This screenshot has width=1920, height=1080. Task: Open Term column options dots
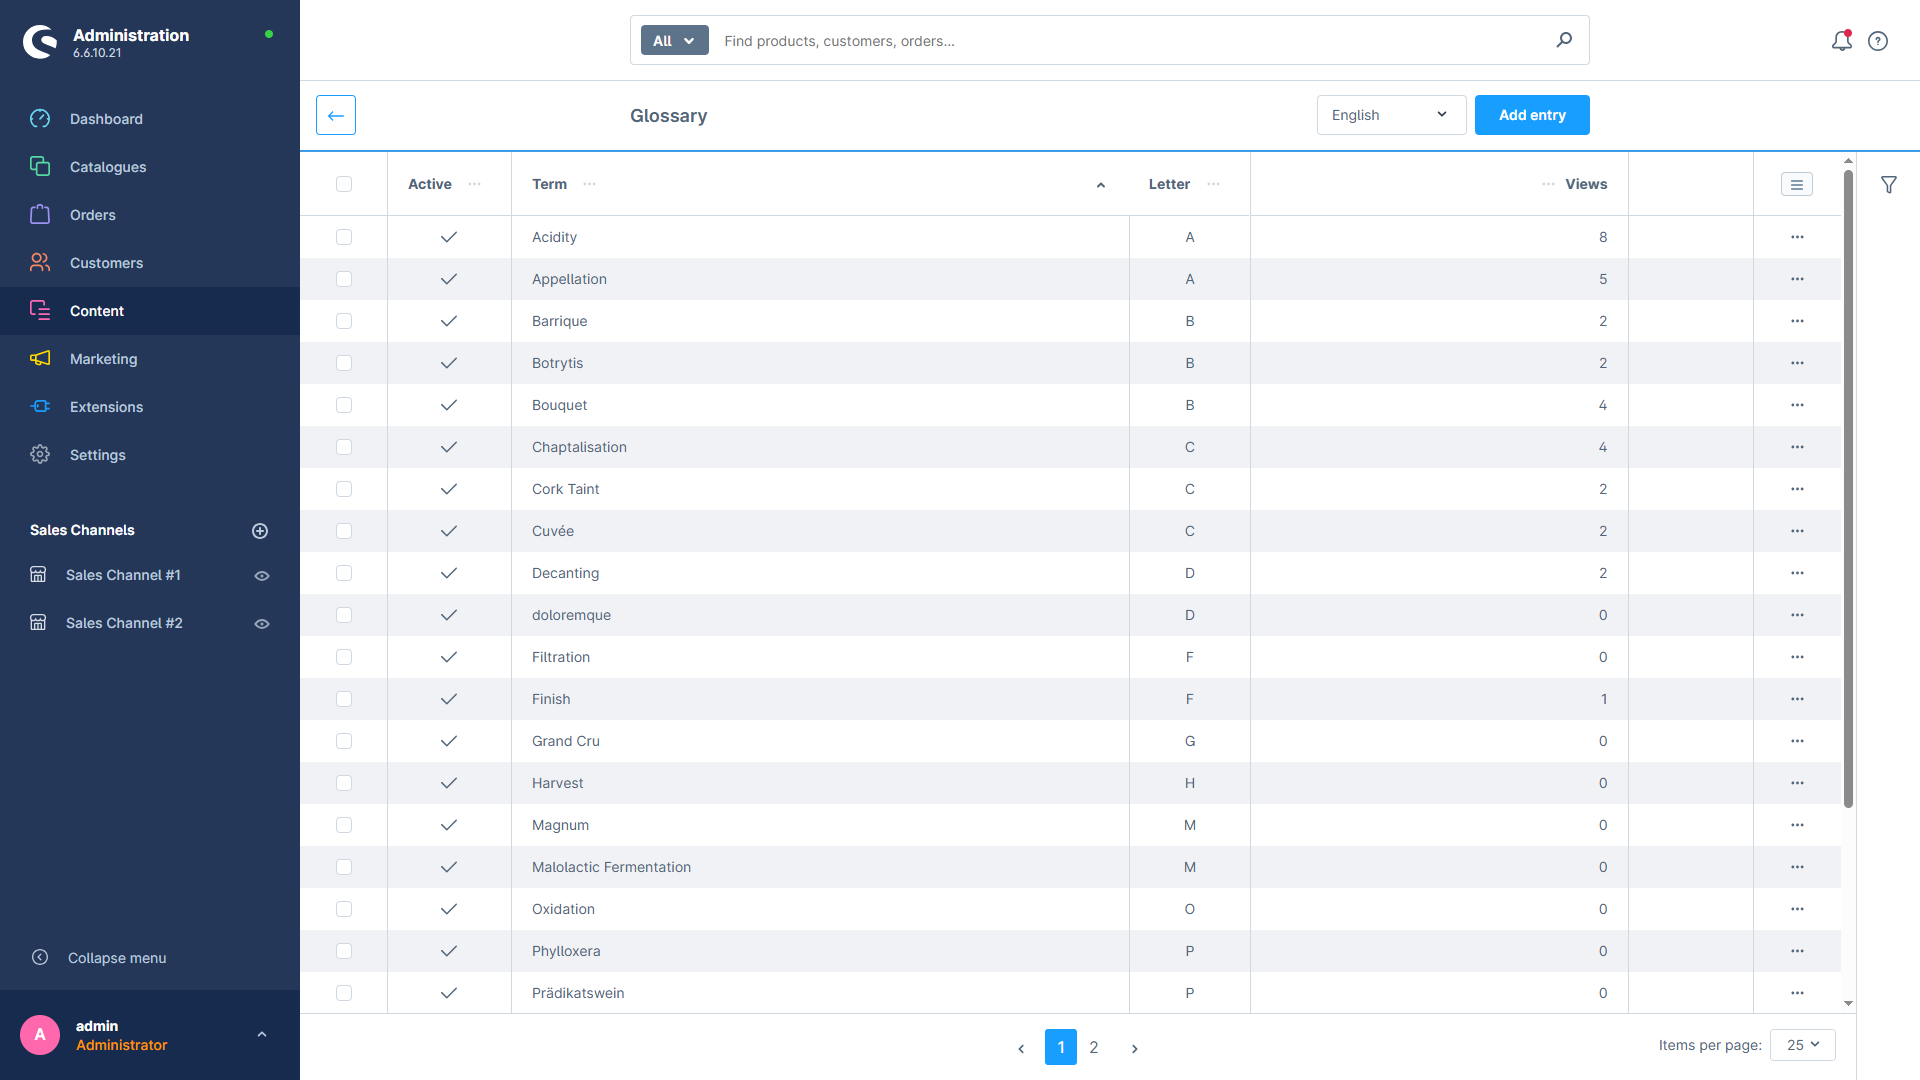pyautogui.click(x=590, y=184)
